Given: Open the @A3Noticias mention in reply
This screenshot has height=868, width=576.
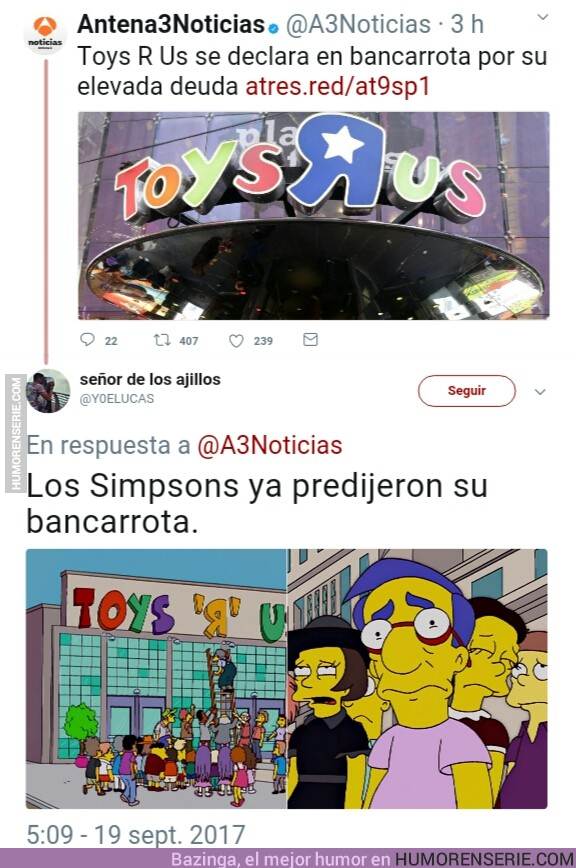Looking at the screenshot, I should click(x=270, y=446).
